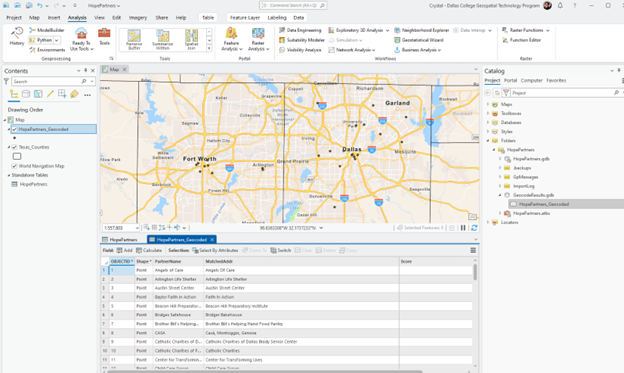Toggle World Navigation Map visibility
This screenshot has height=373, width=624.
pyautogui.click(x=15, y=166)
